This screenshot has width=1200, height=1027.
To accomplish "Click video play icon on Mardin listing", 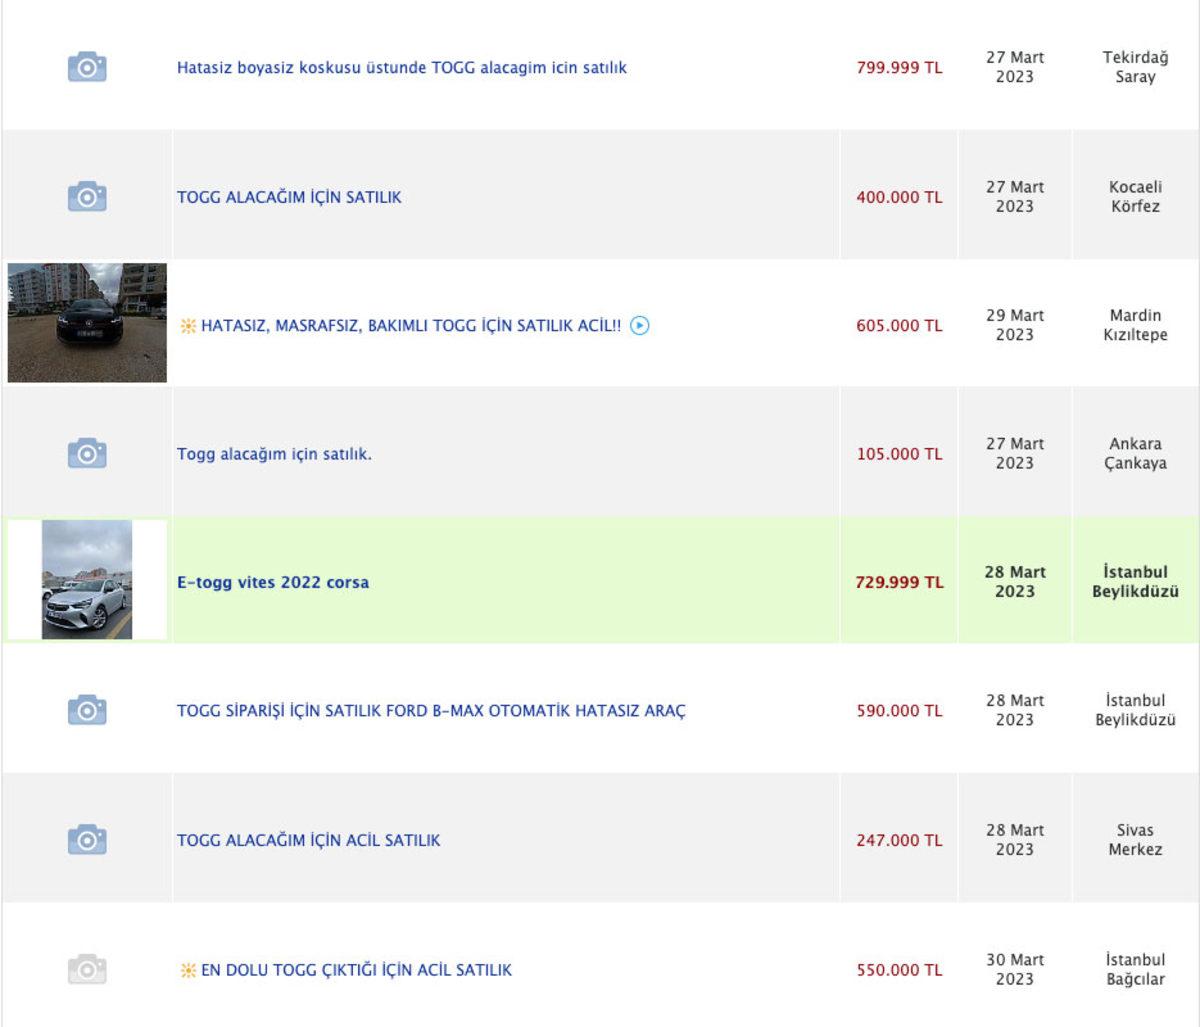I will [640, 325].
